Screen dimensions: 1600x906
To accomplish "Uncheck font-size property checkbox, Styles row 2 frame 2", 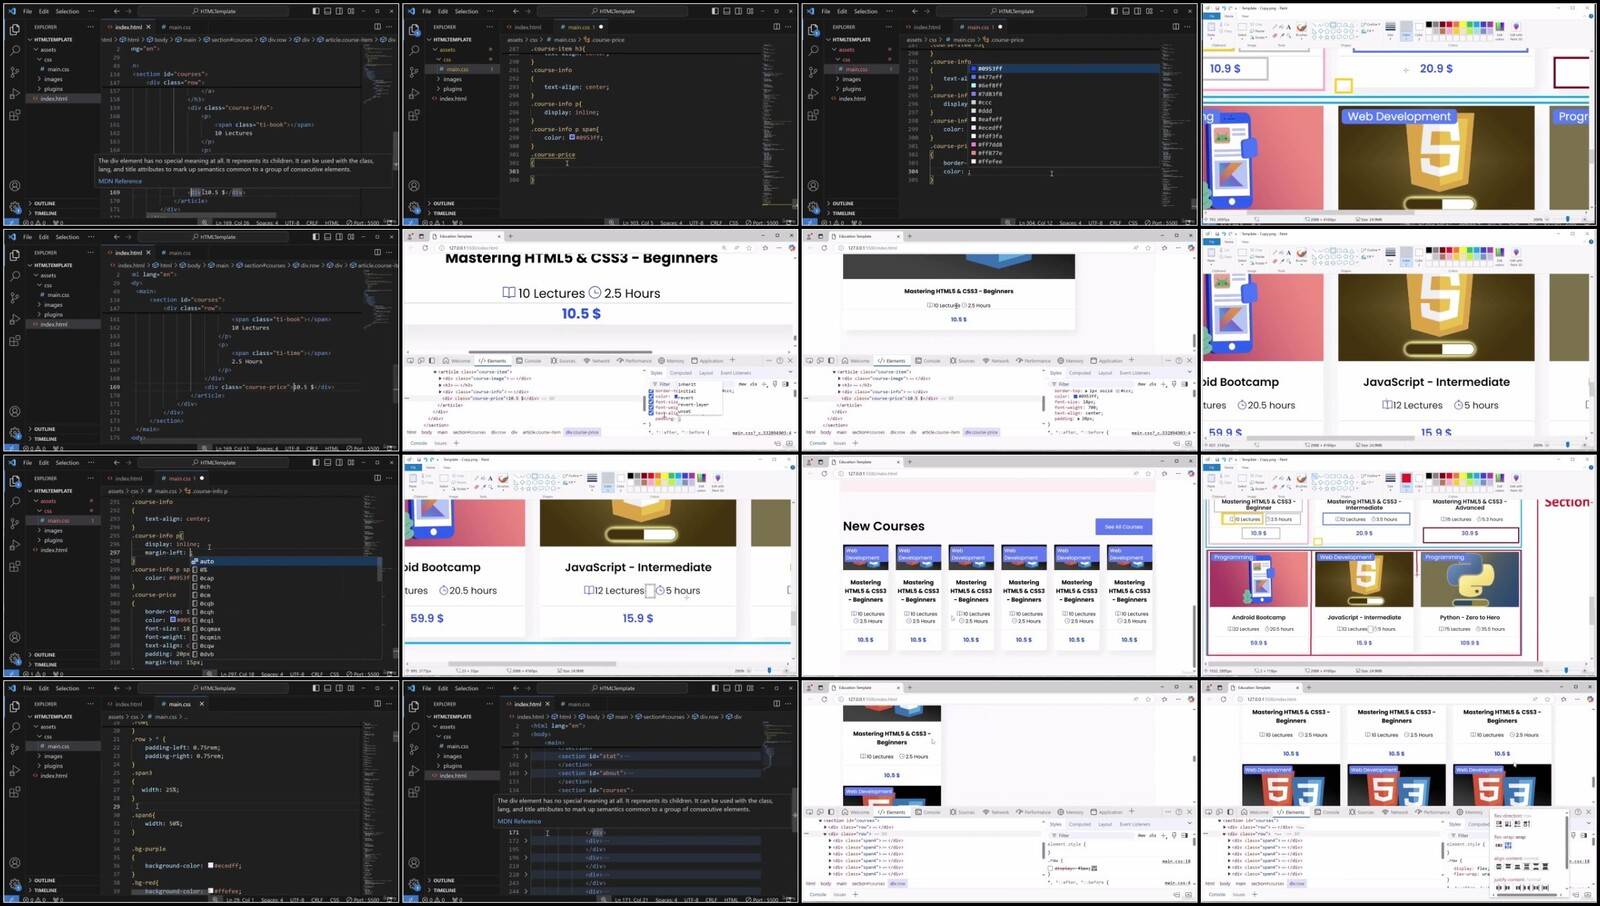I will coord(651,402).
